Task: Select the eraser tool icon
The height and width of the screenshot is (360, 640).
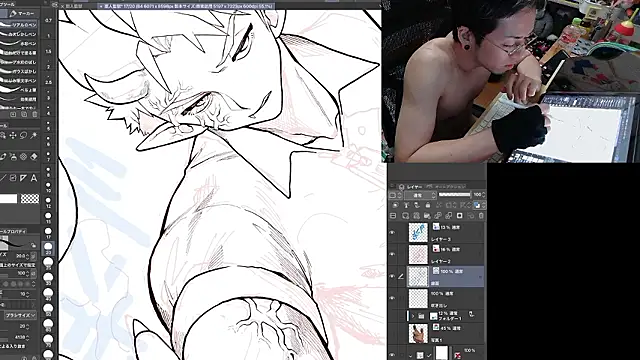Action: pyautogui.click(x=34, y=157)
